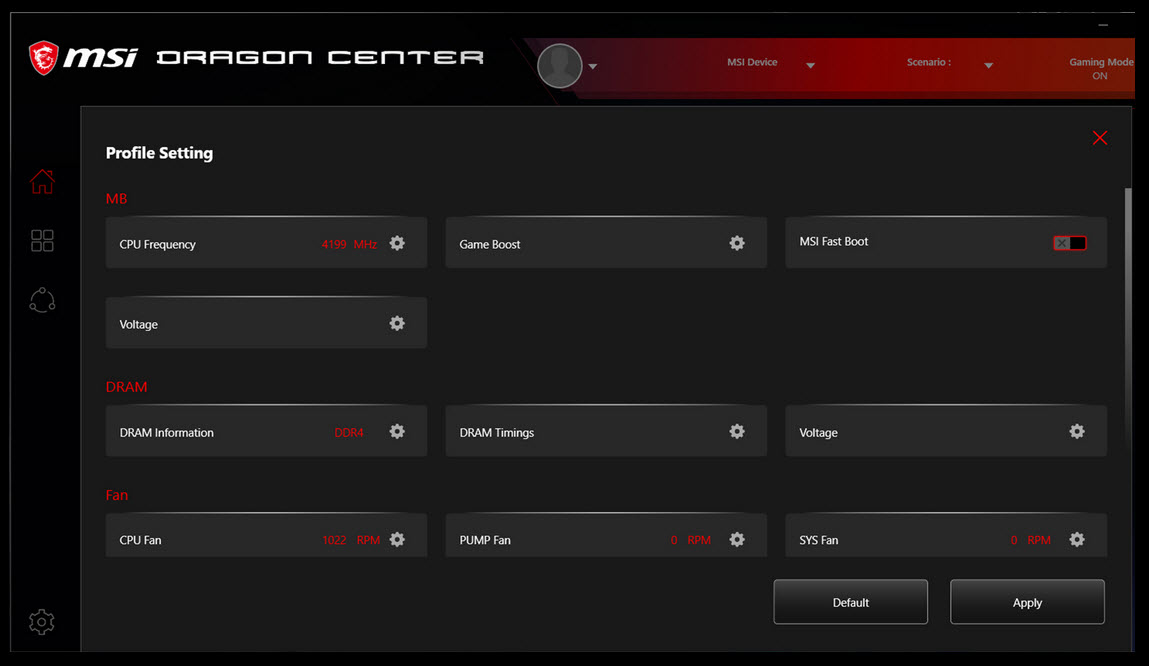Open CPU Fan gear settings
Screen dimensions: 1149x666
397,539
